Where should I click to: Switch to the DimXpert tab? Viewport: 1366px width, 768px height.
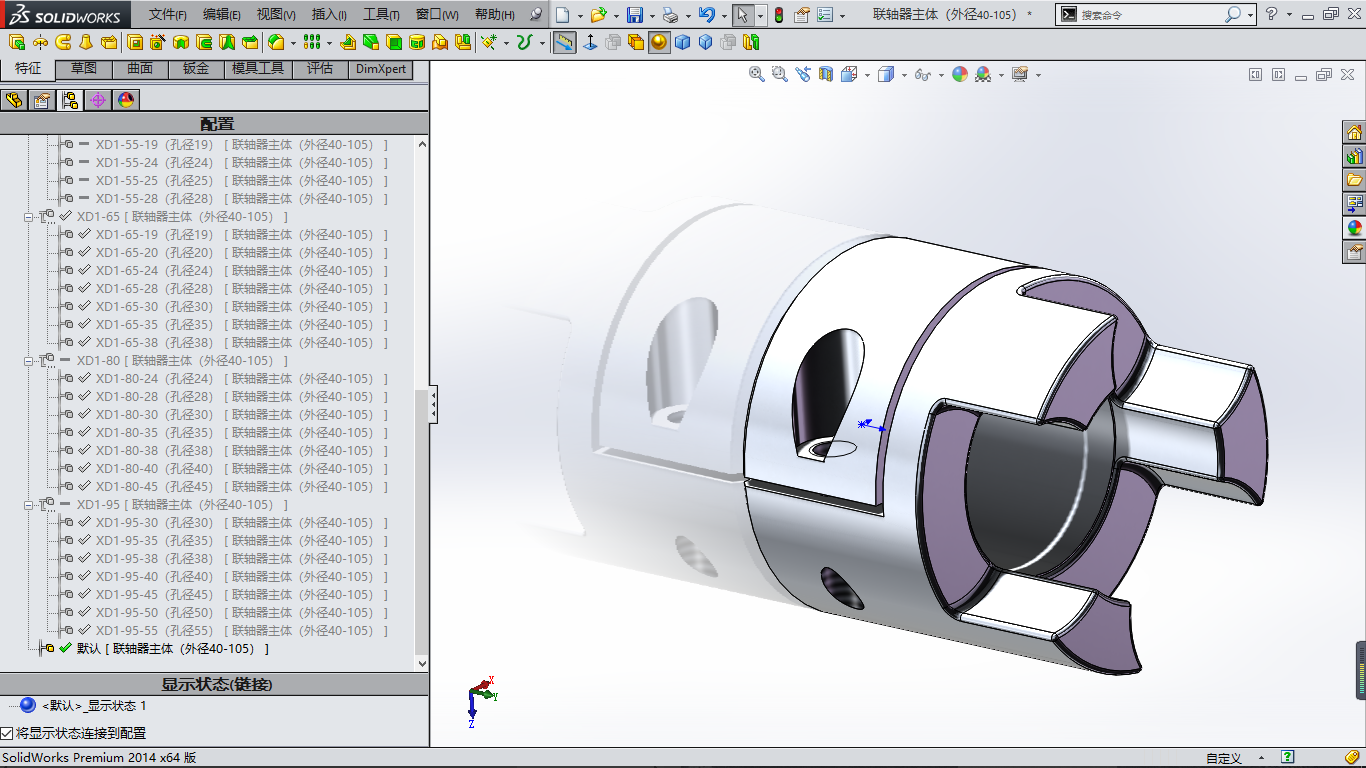click(x=381, y=69)
